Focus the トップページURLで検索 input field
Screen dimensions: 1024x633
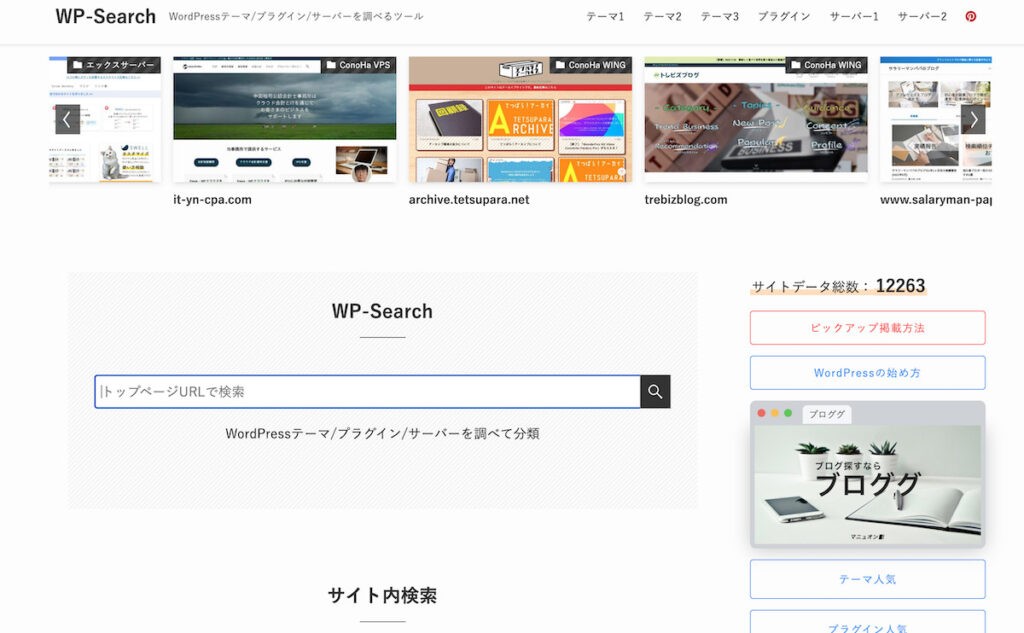[368, 391]
